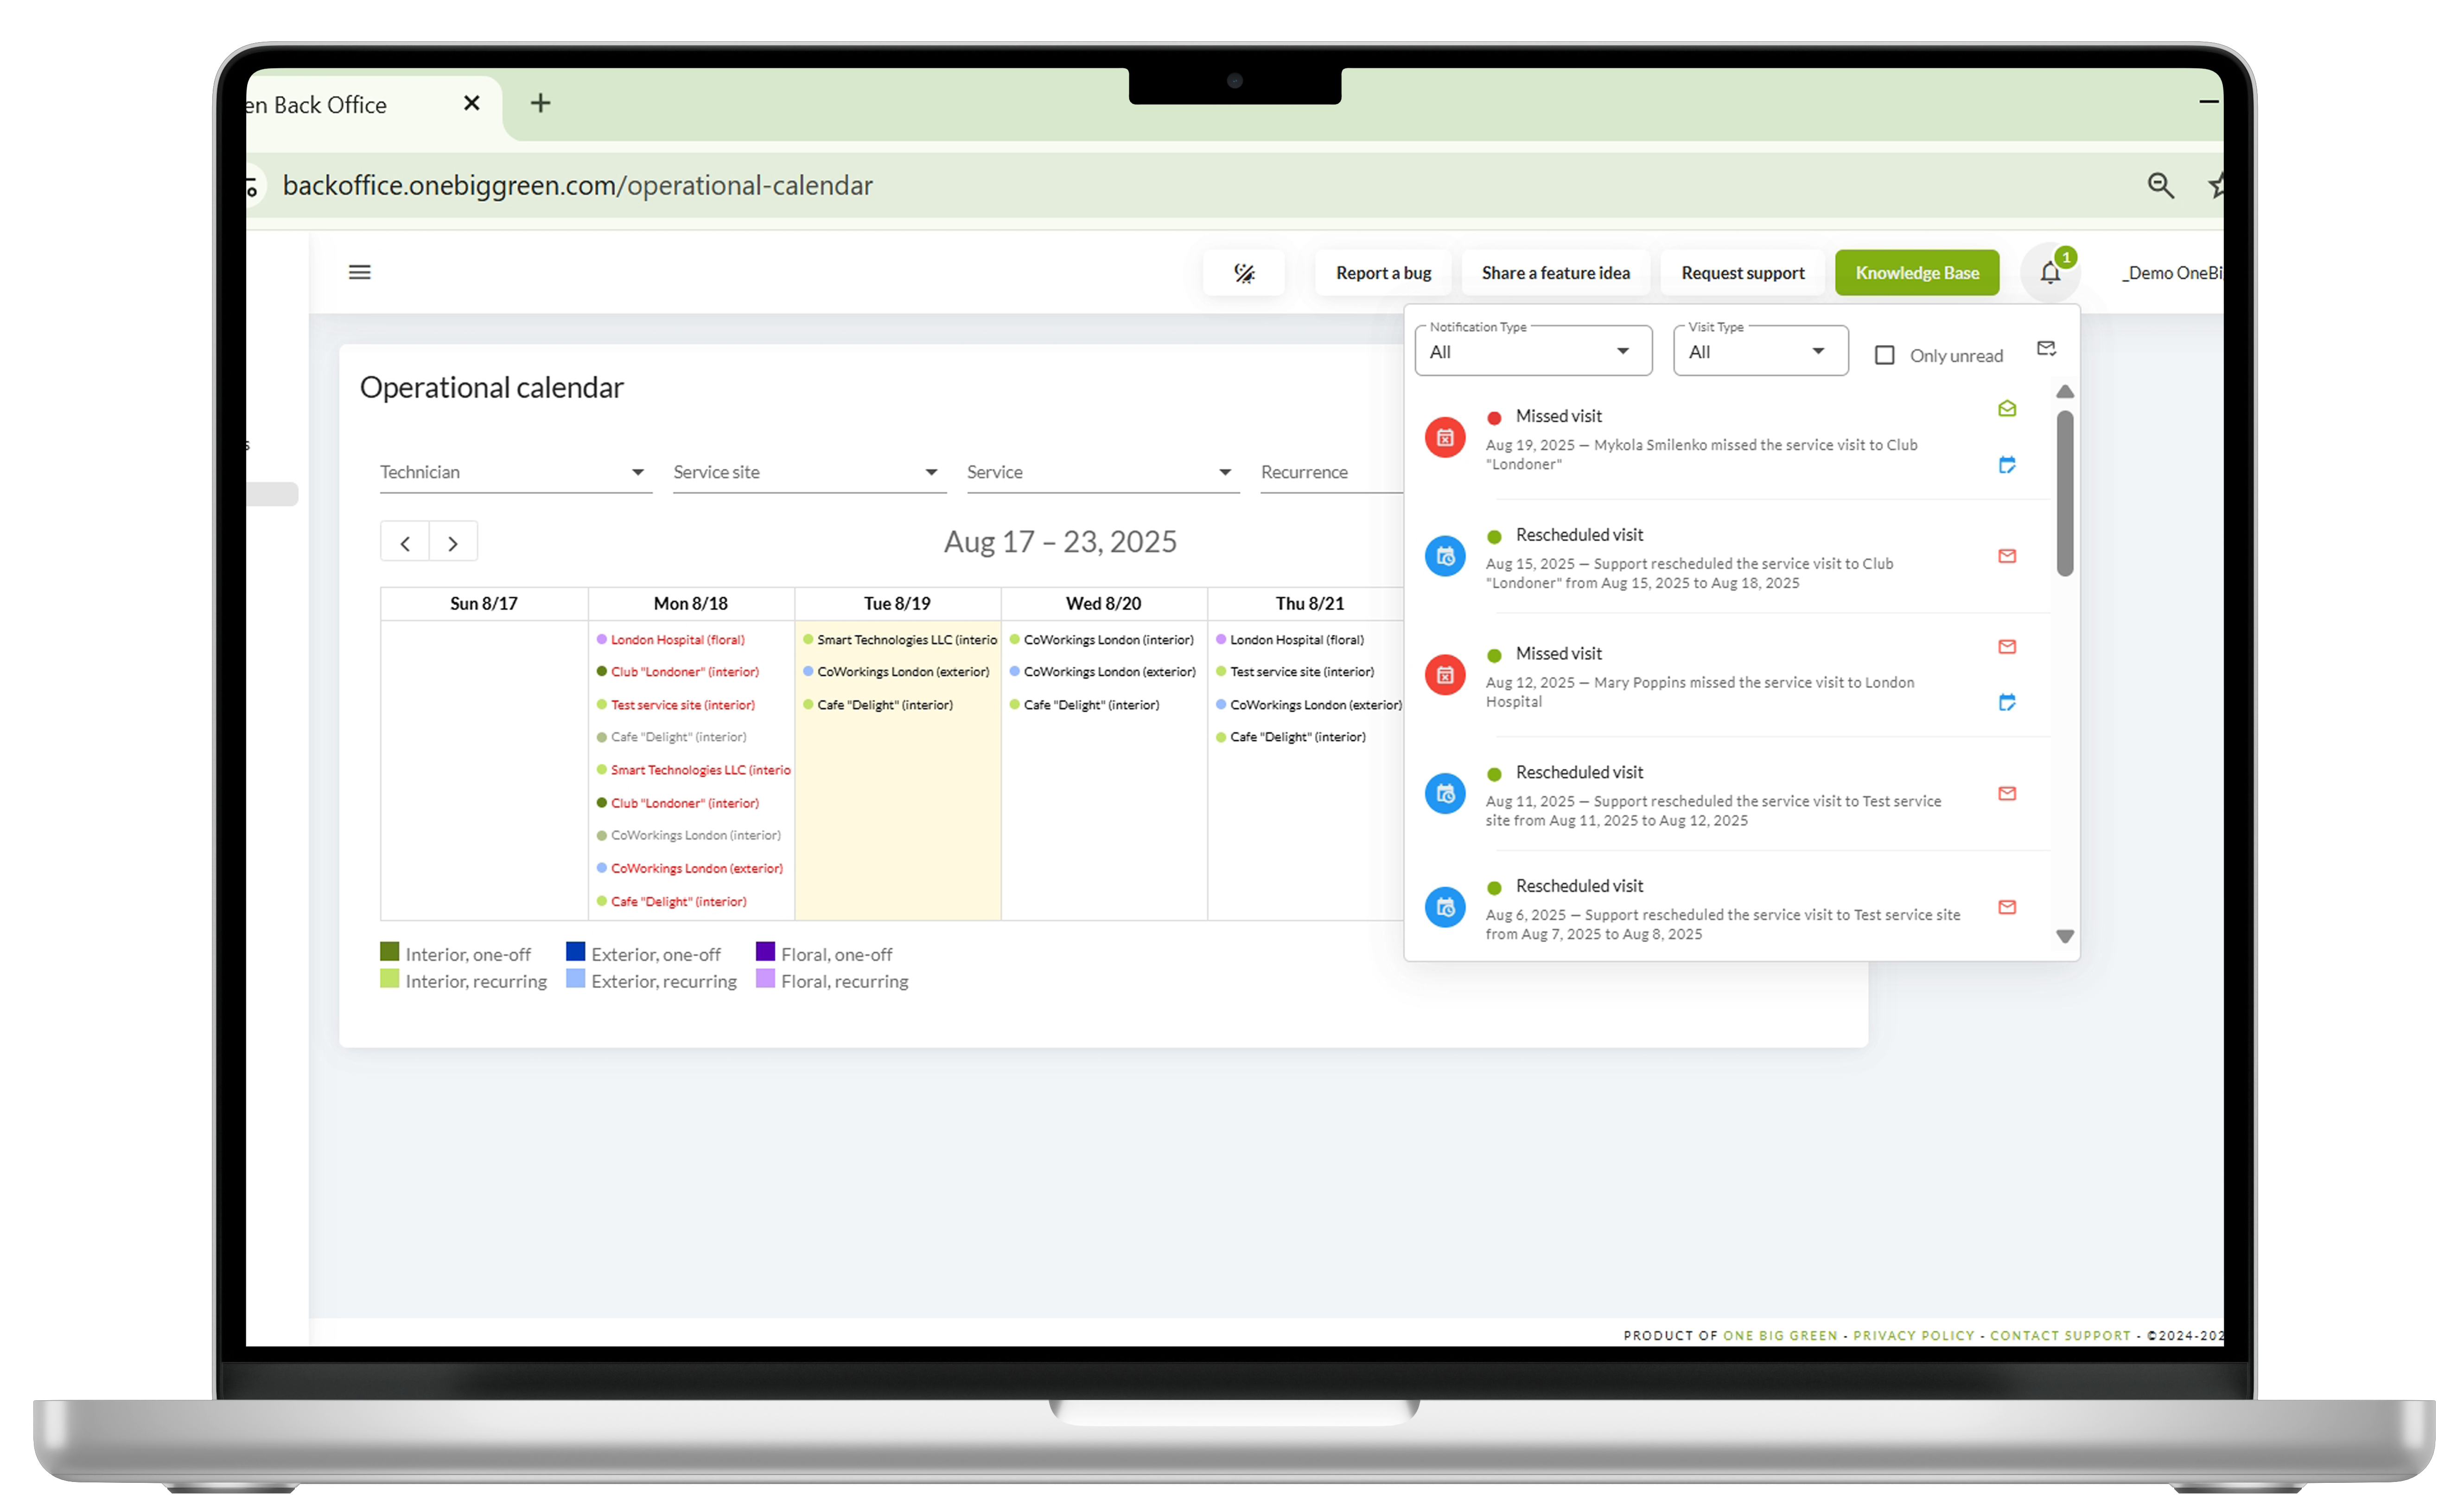The width and height of the screenshot is (2464, 1506).
Task: Mark Aug 19 Missed visit notification as unread
Action: tap(2006, 408)
